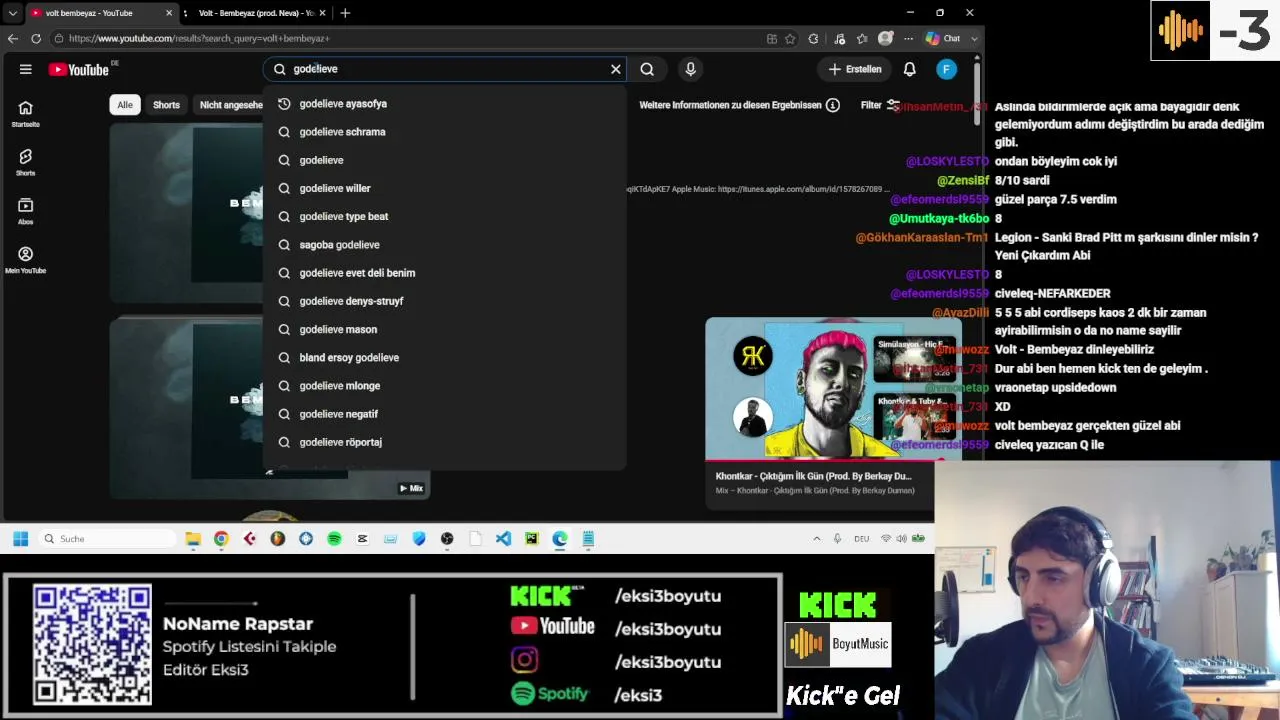Open PyCharm from the taskbar
This screenshot has width=1280, height=720.
[x=531, y=539]
